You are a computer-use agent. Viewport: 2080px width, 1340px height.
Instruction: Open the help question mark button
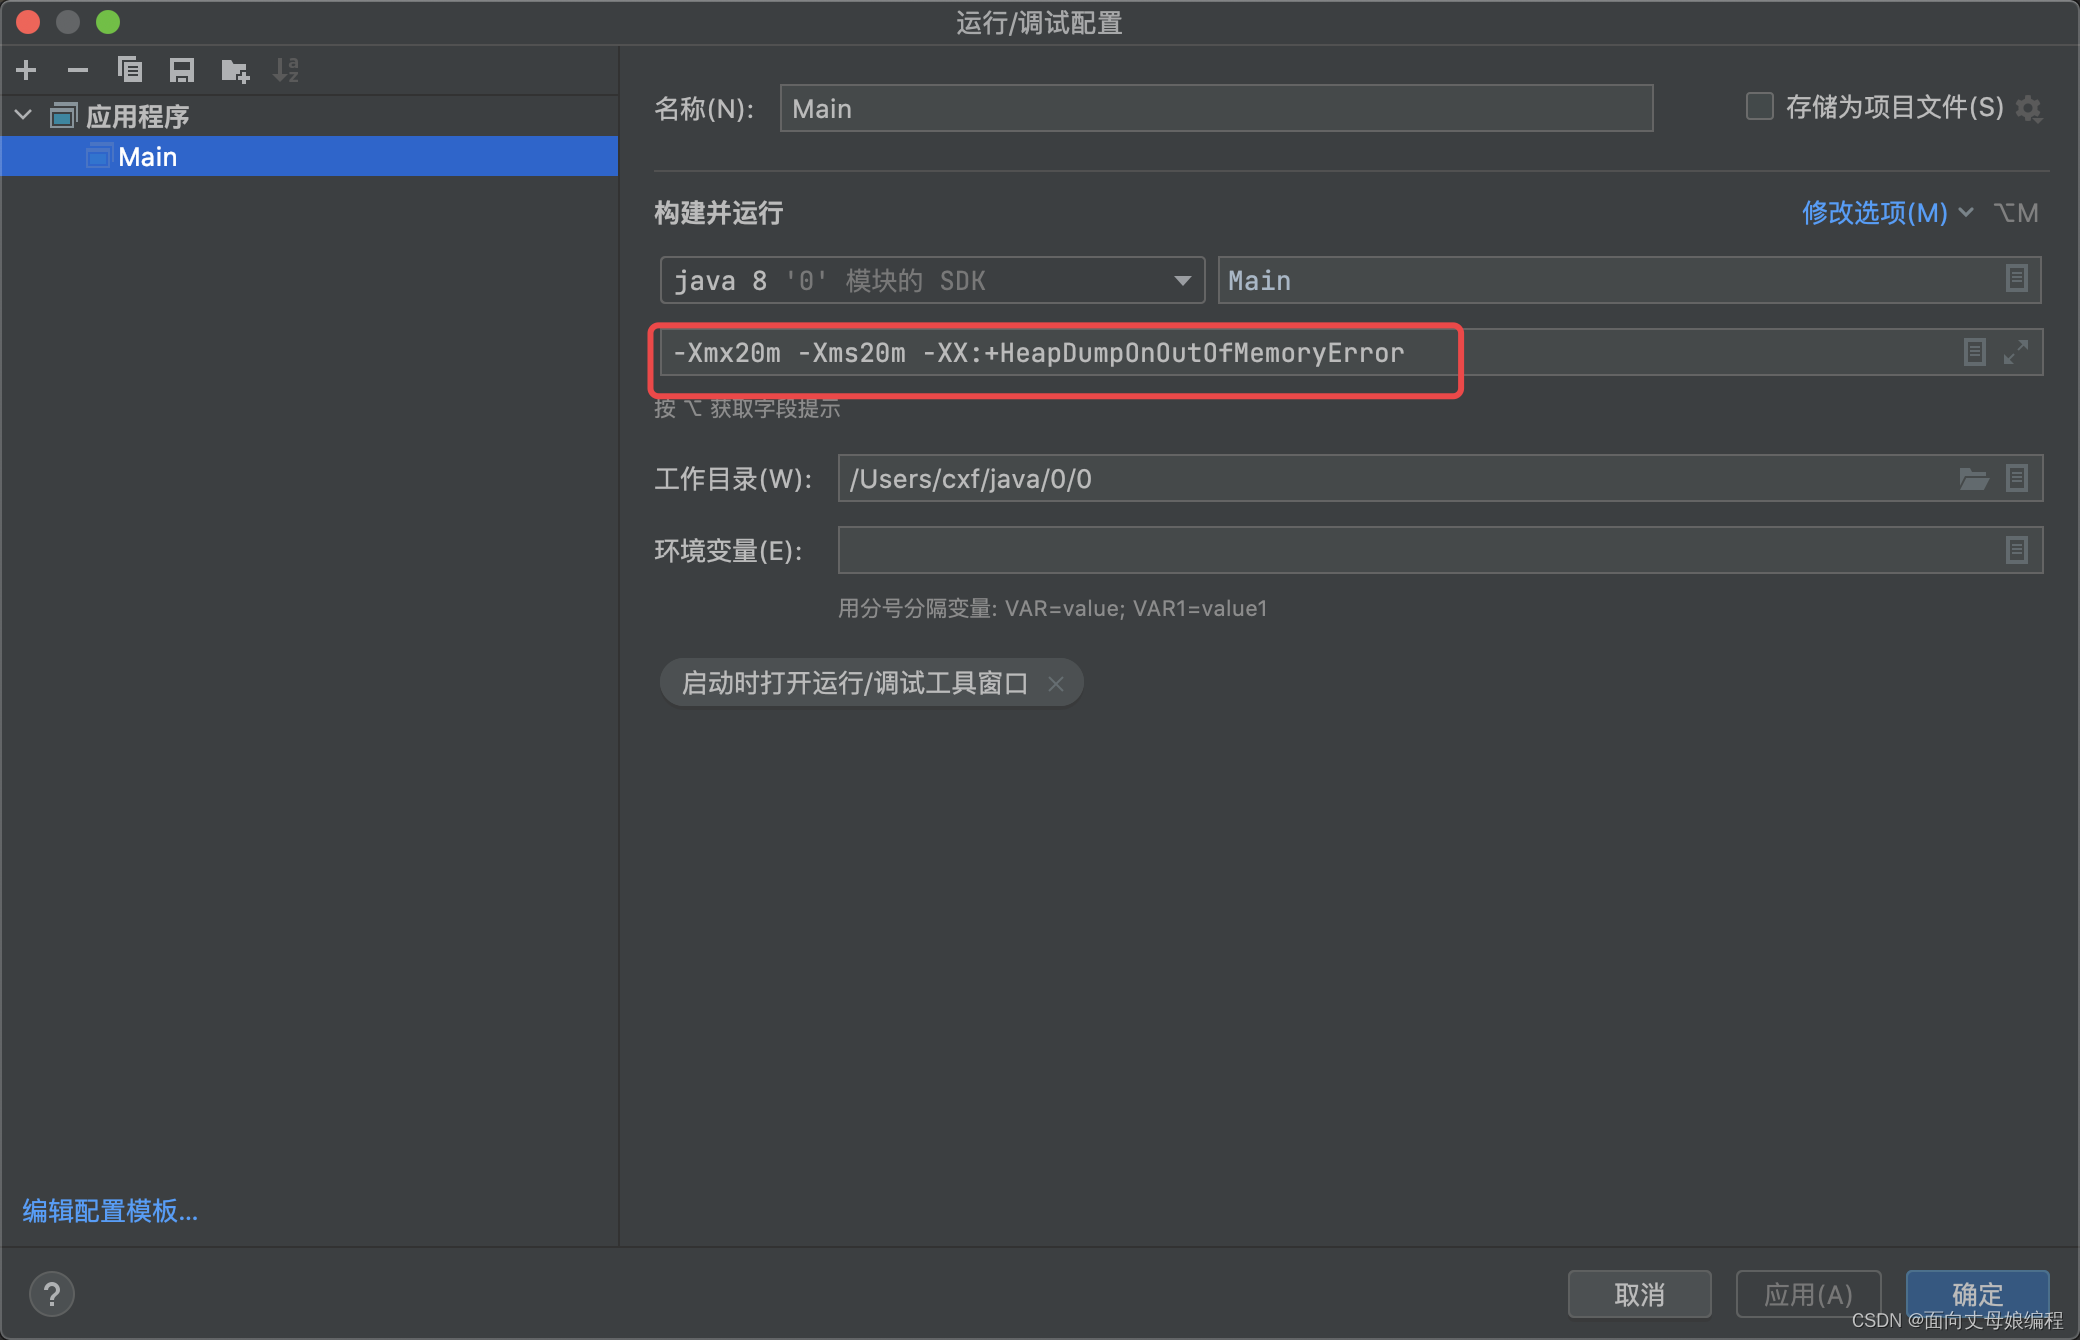click(52, 1294)
